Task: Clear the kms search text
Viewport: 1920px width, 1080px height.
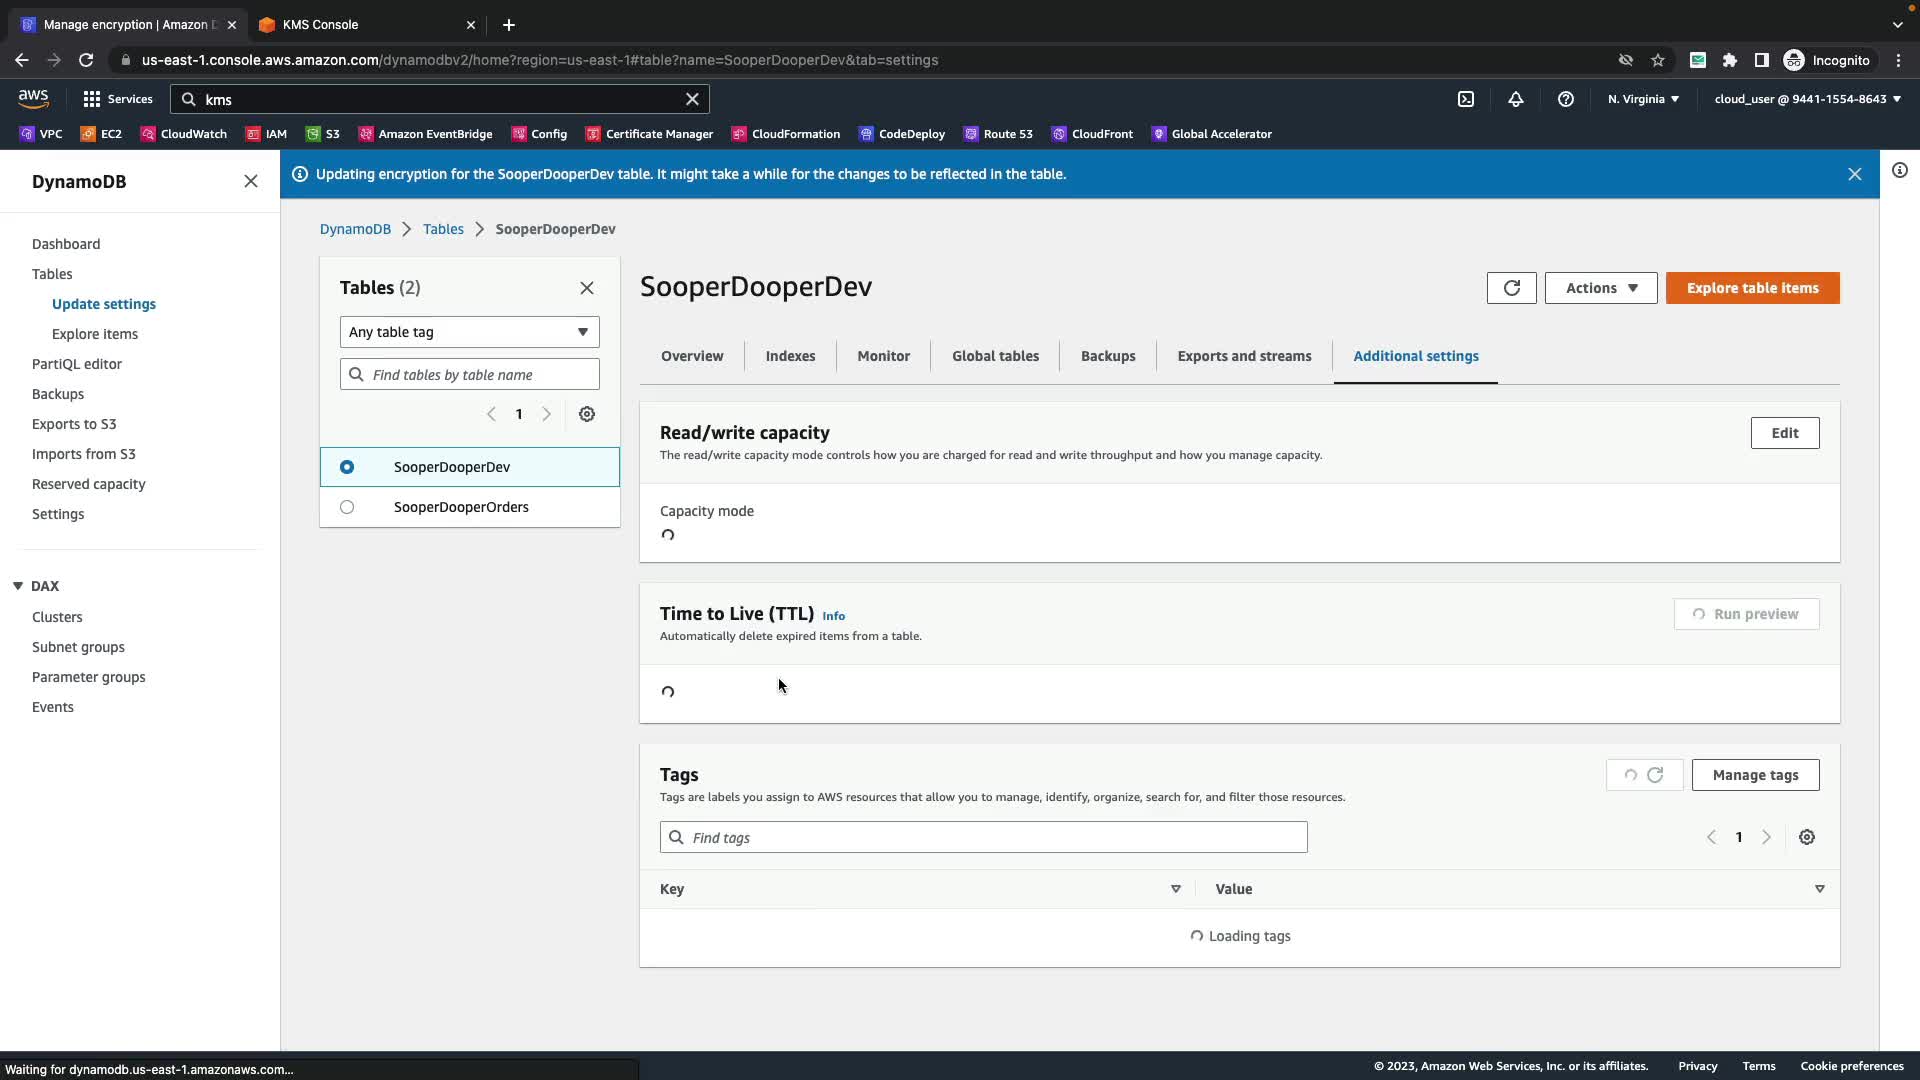Action: pyautogui.click(x=692, y=99)
